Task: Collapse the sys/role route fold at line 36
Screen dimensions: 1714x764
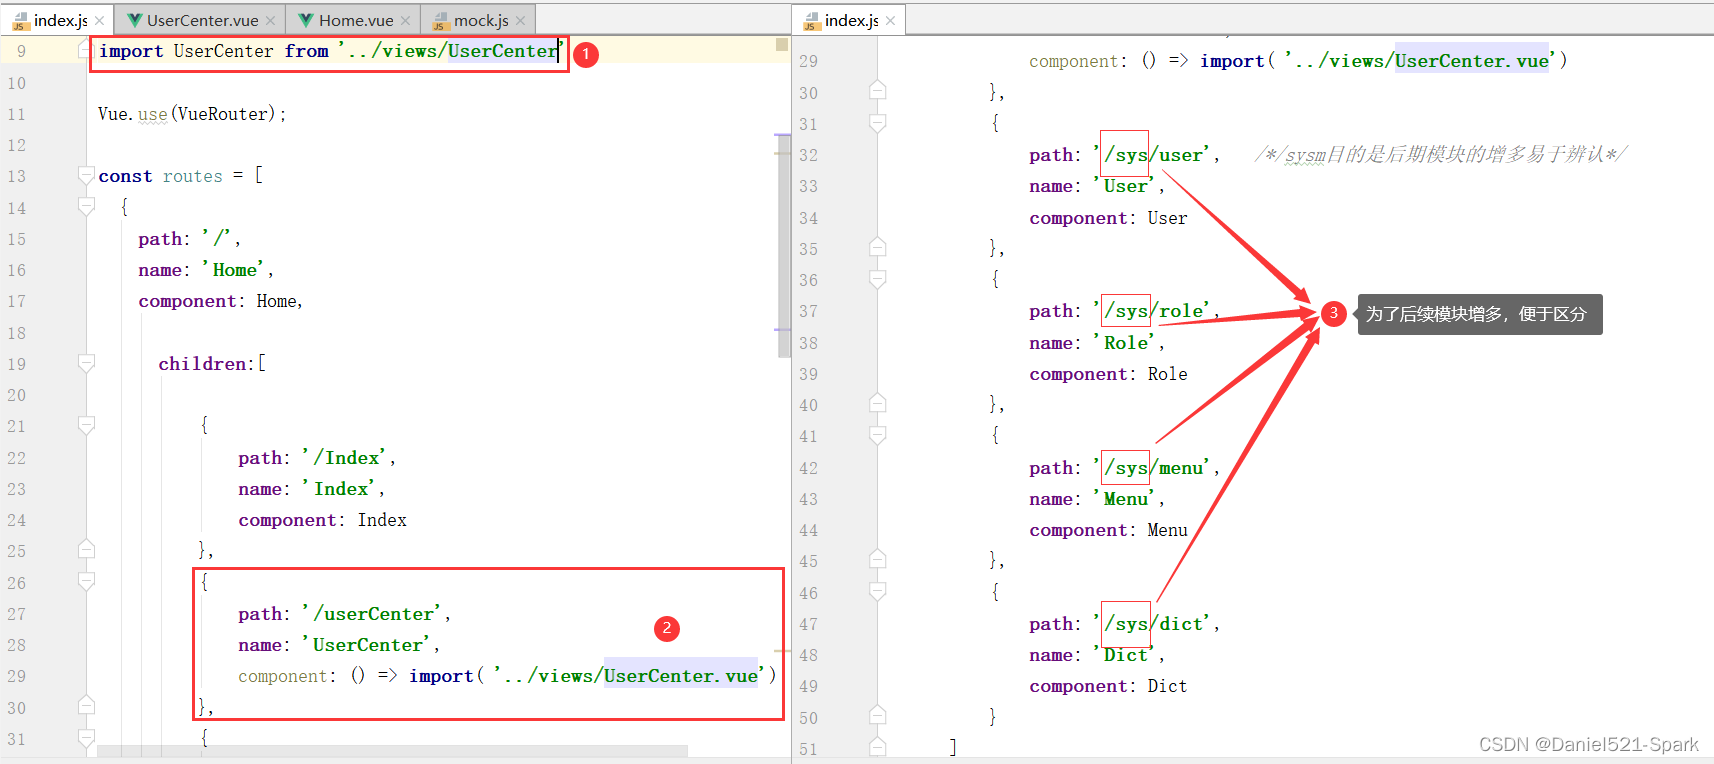Action: [877, 279]
